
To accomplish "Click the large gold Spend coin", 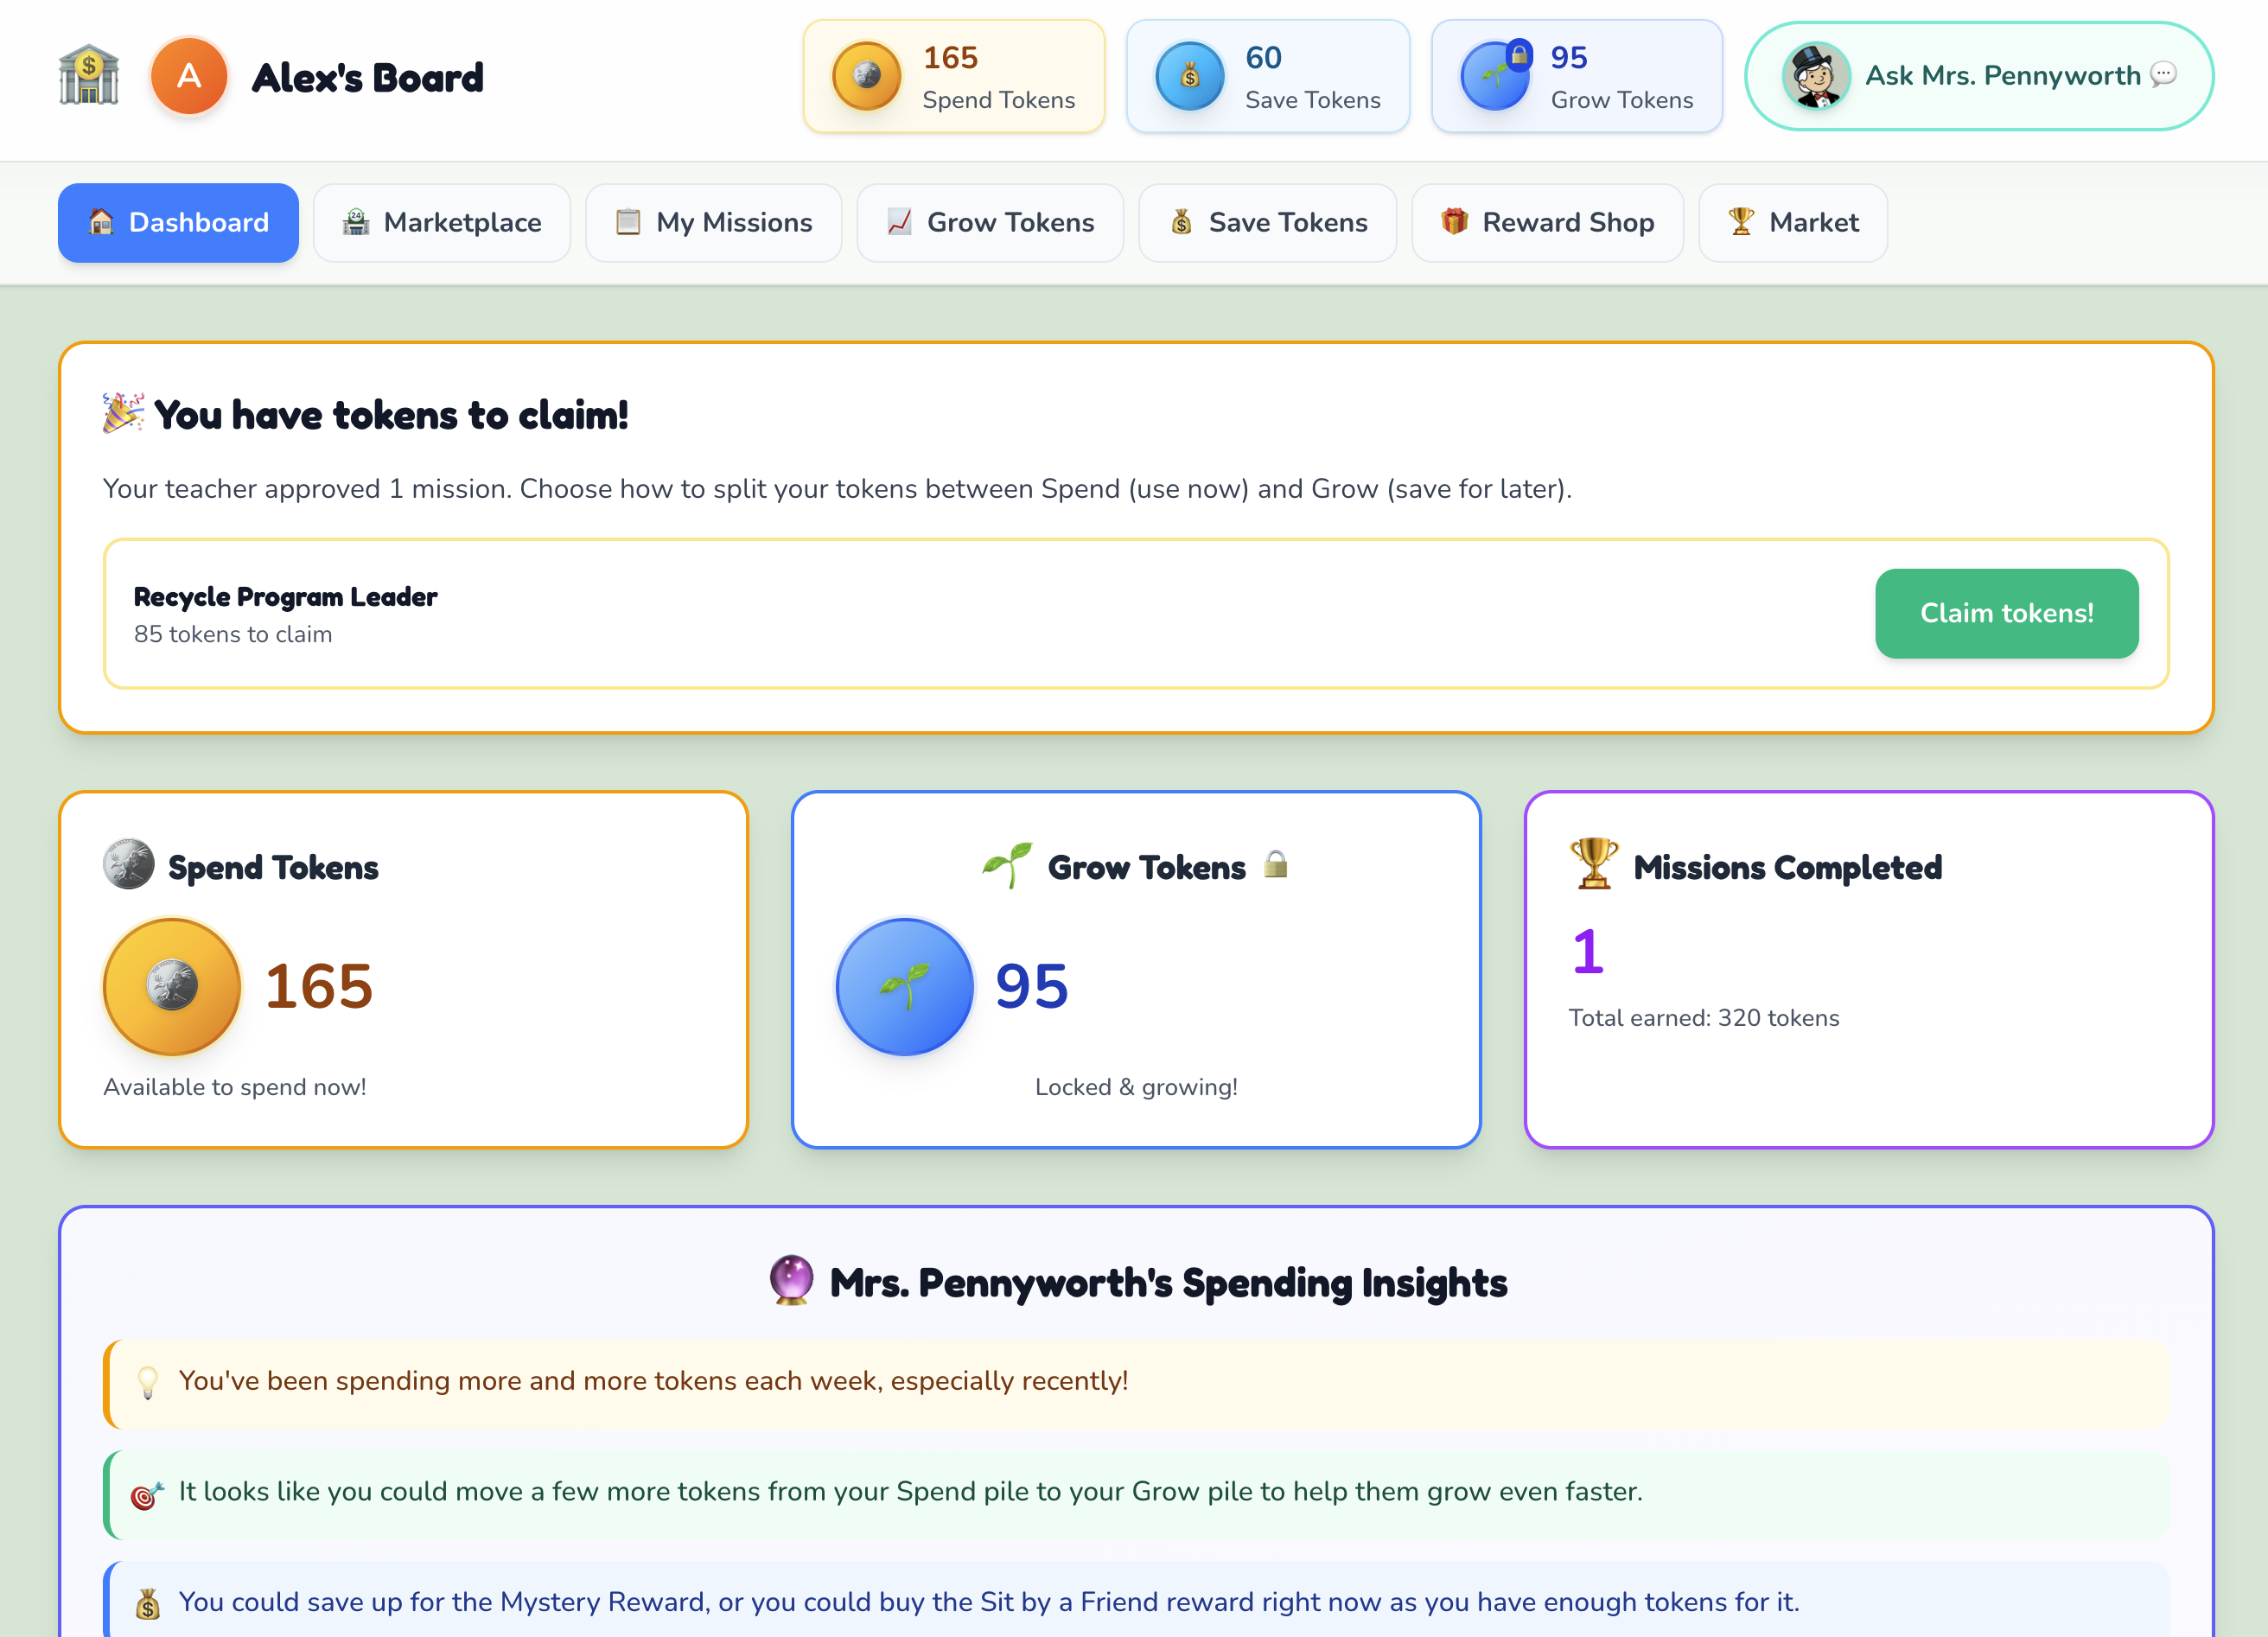I will tap(172, 987).
